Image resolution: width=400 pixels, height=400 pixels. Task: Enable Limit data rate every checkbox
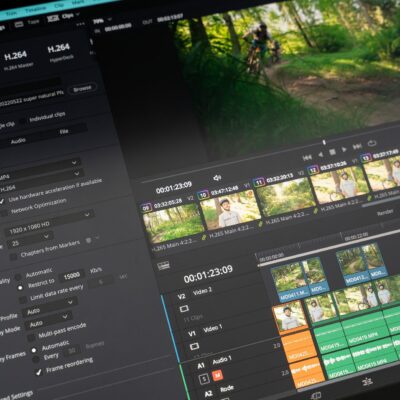point(23,300)
